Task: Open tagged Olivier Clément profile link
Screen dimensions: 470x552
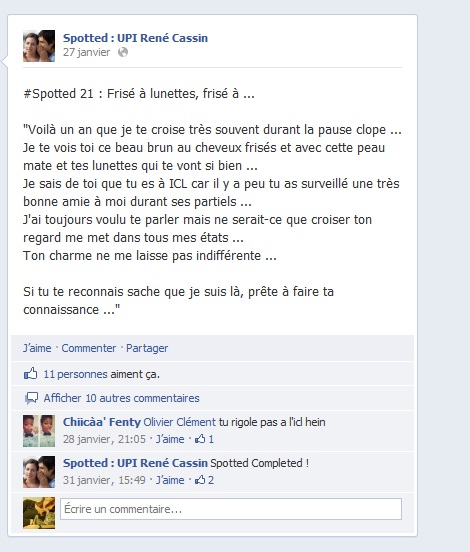Action: (180, 422)
